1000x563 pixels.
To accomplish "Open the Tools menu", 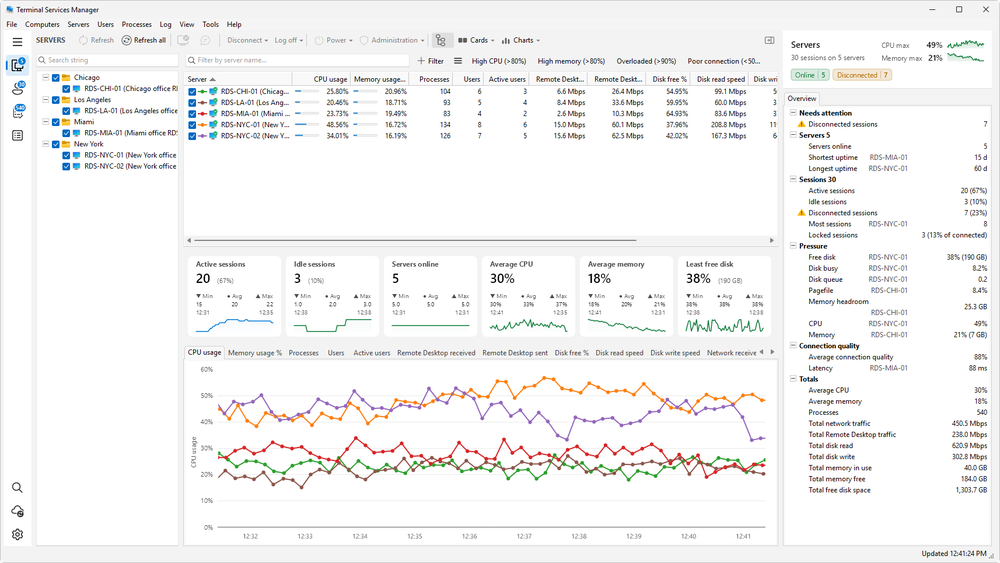I will click(210, 24).
